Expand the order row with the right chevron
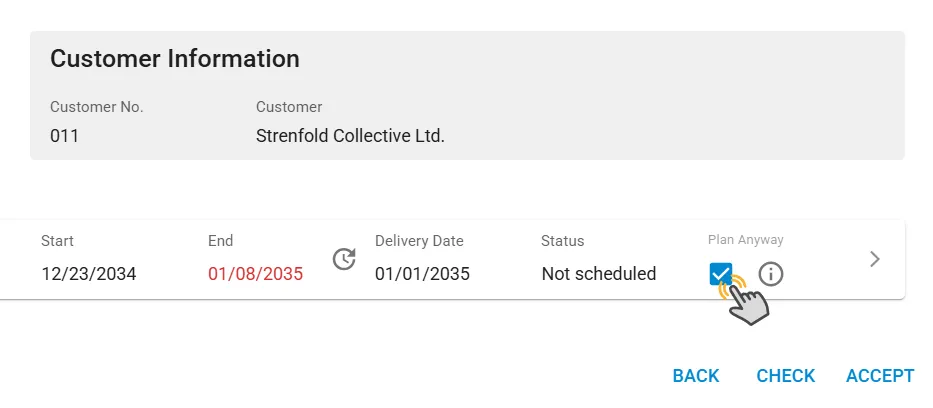 click(x=874, y=259)
